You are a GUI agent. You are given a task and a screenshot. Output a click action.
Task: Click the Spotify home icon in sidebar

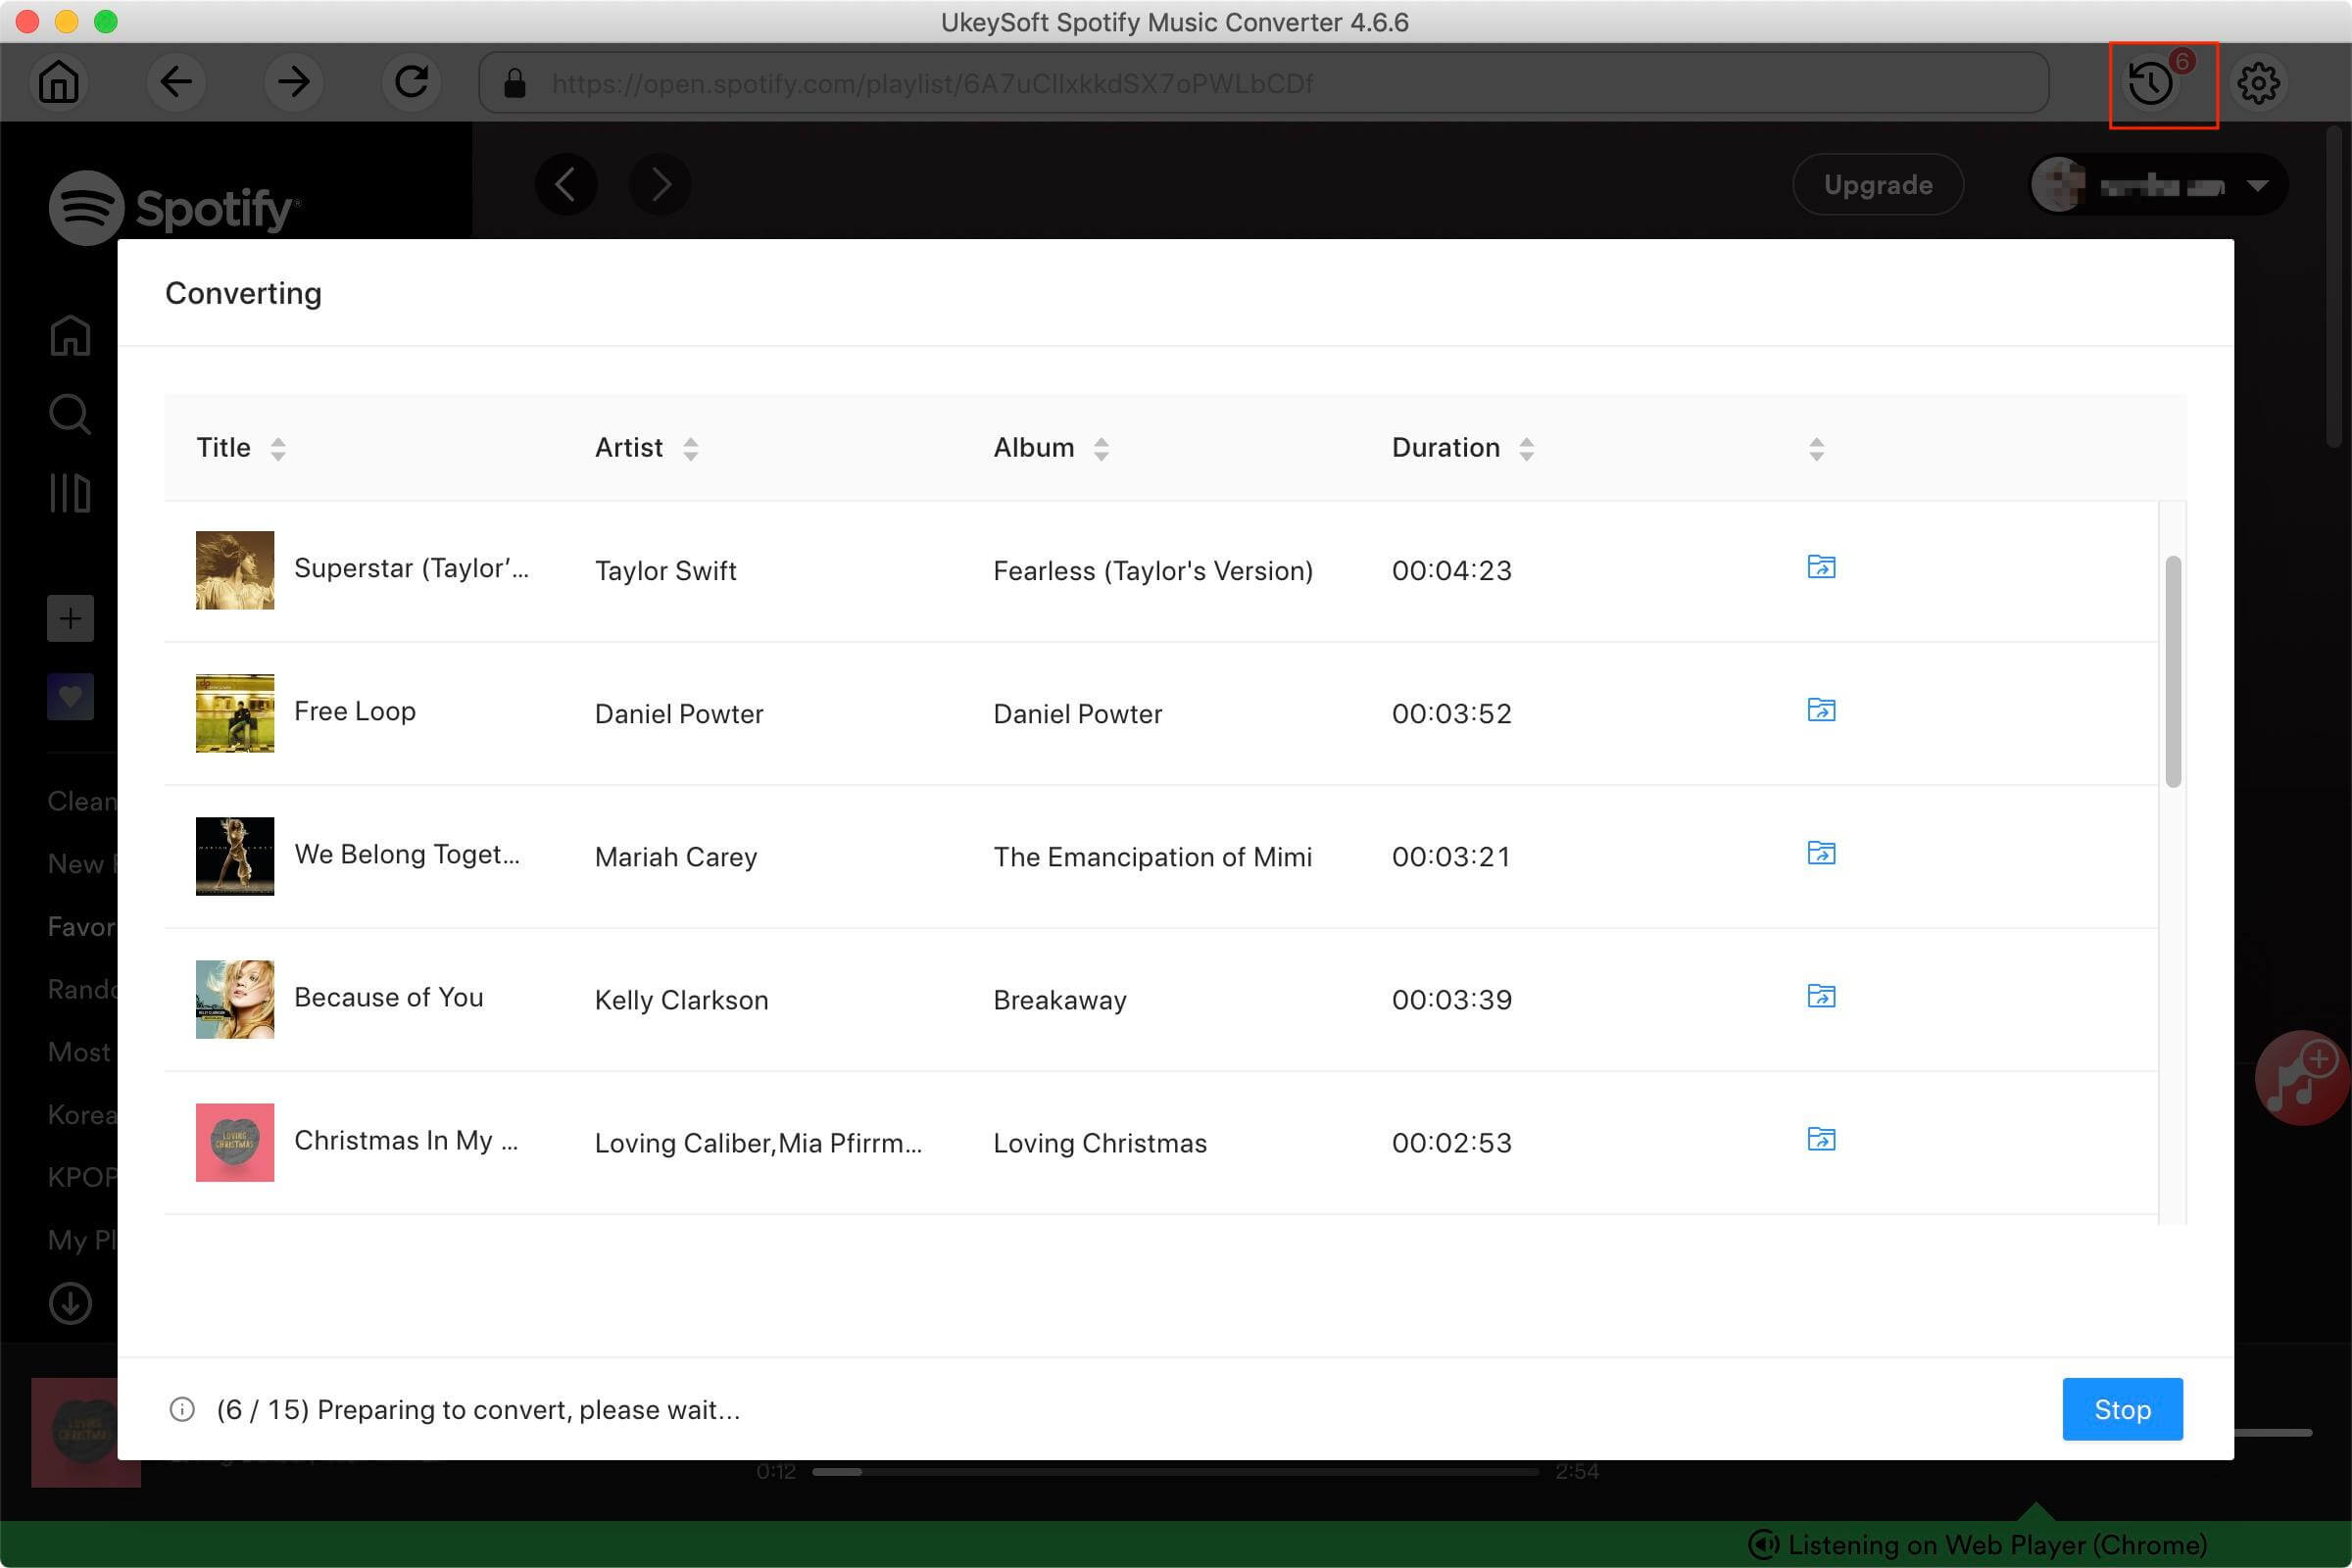tap(69, 336)
